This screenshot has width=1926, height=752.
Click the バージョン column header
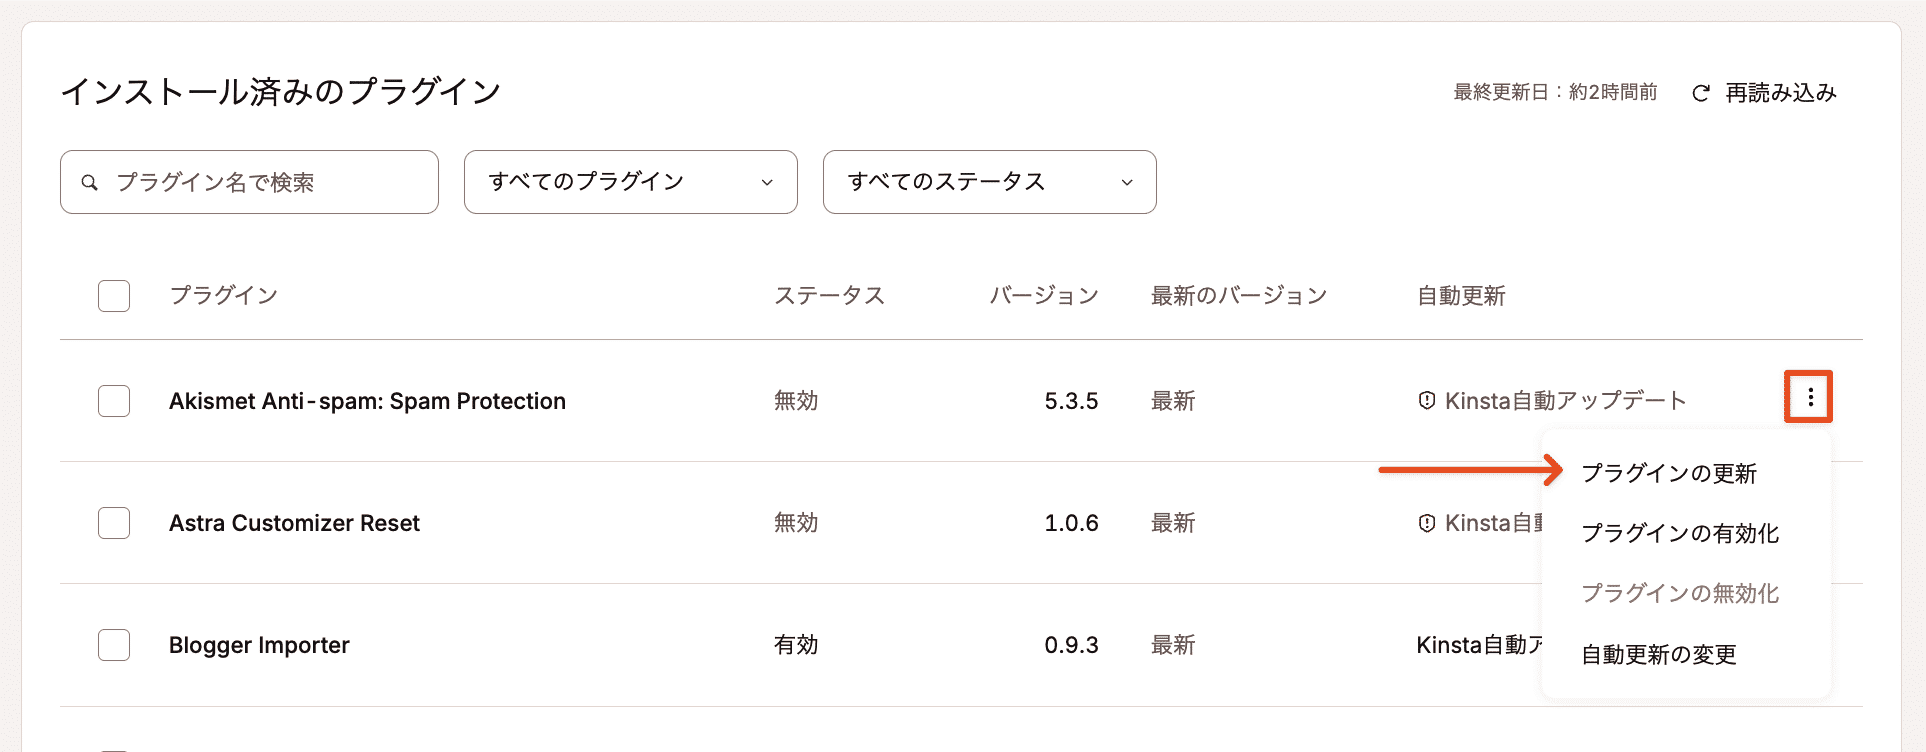pos(1043,295)
